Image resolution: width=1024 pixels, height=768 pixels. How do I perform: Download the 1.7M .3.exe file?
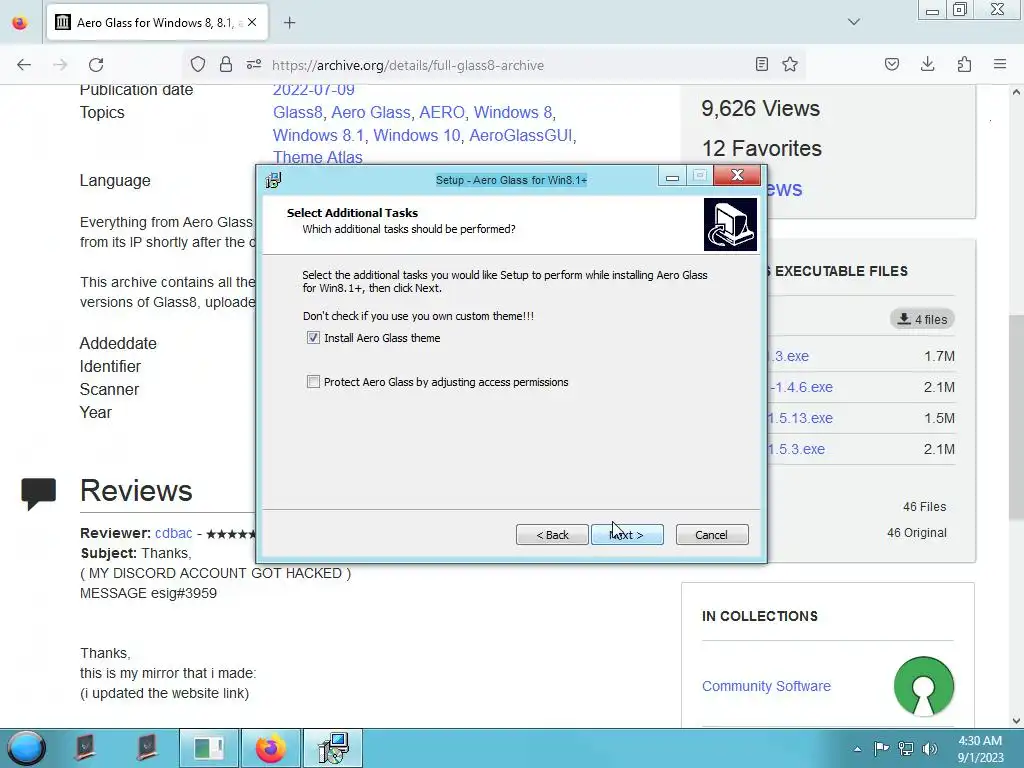[790, 356]
